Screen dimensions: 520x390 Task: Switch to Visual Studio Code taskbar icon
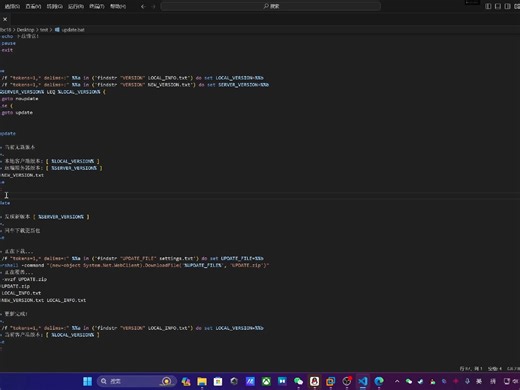click(363, 381)
